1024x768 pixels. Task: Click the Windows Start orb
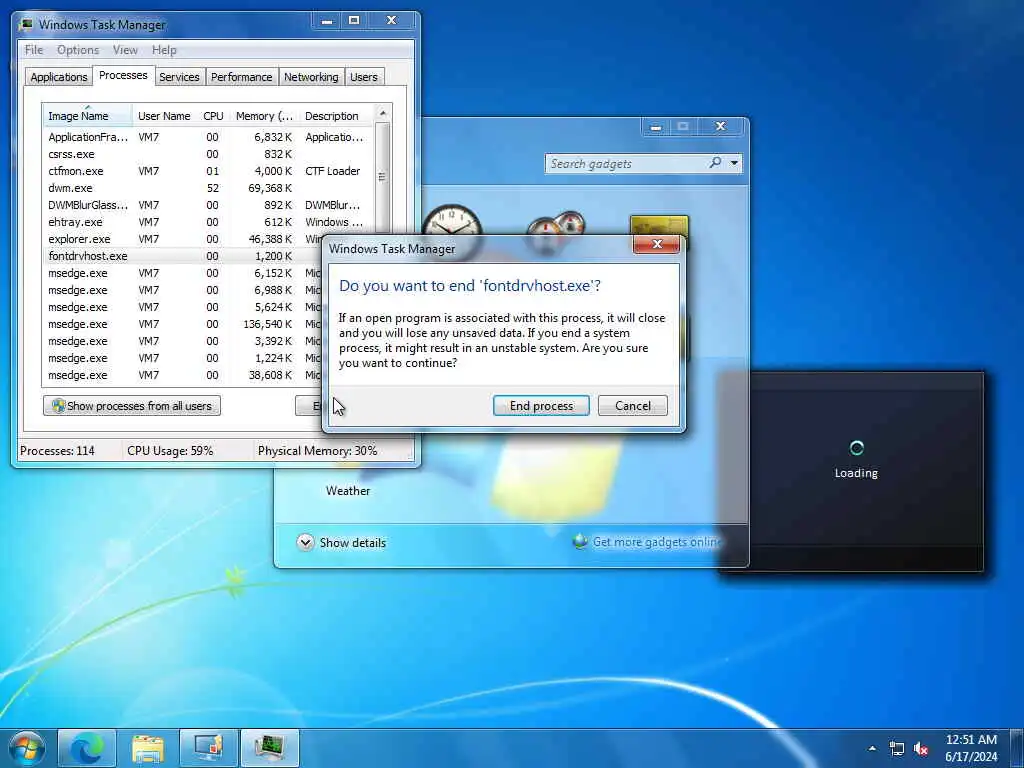pyautogui.click(x=27, y=748)
